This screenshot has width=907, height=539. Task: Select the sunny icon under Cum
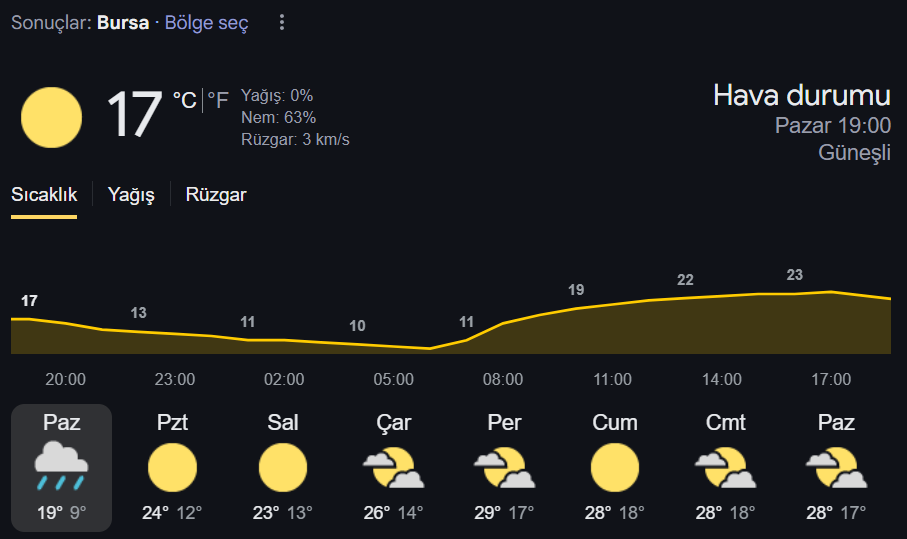[615, 467]
